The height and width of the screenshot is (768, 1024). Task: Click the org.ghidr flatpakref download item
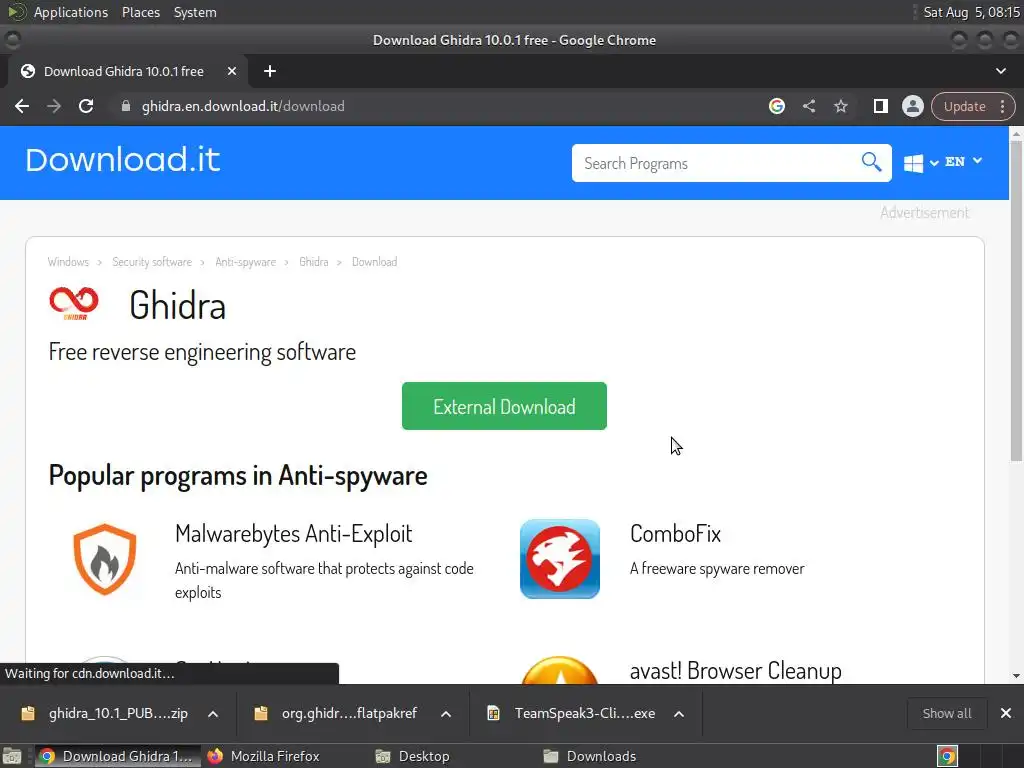click(x=338, y=713)
